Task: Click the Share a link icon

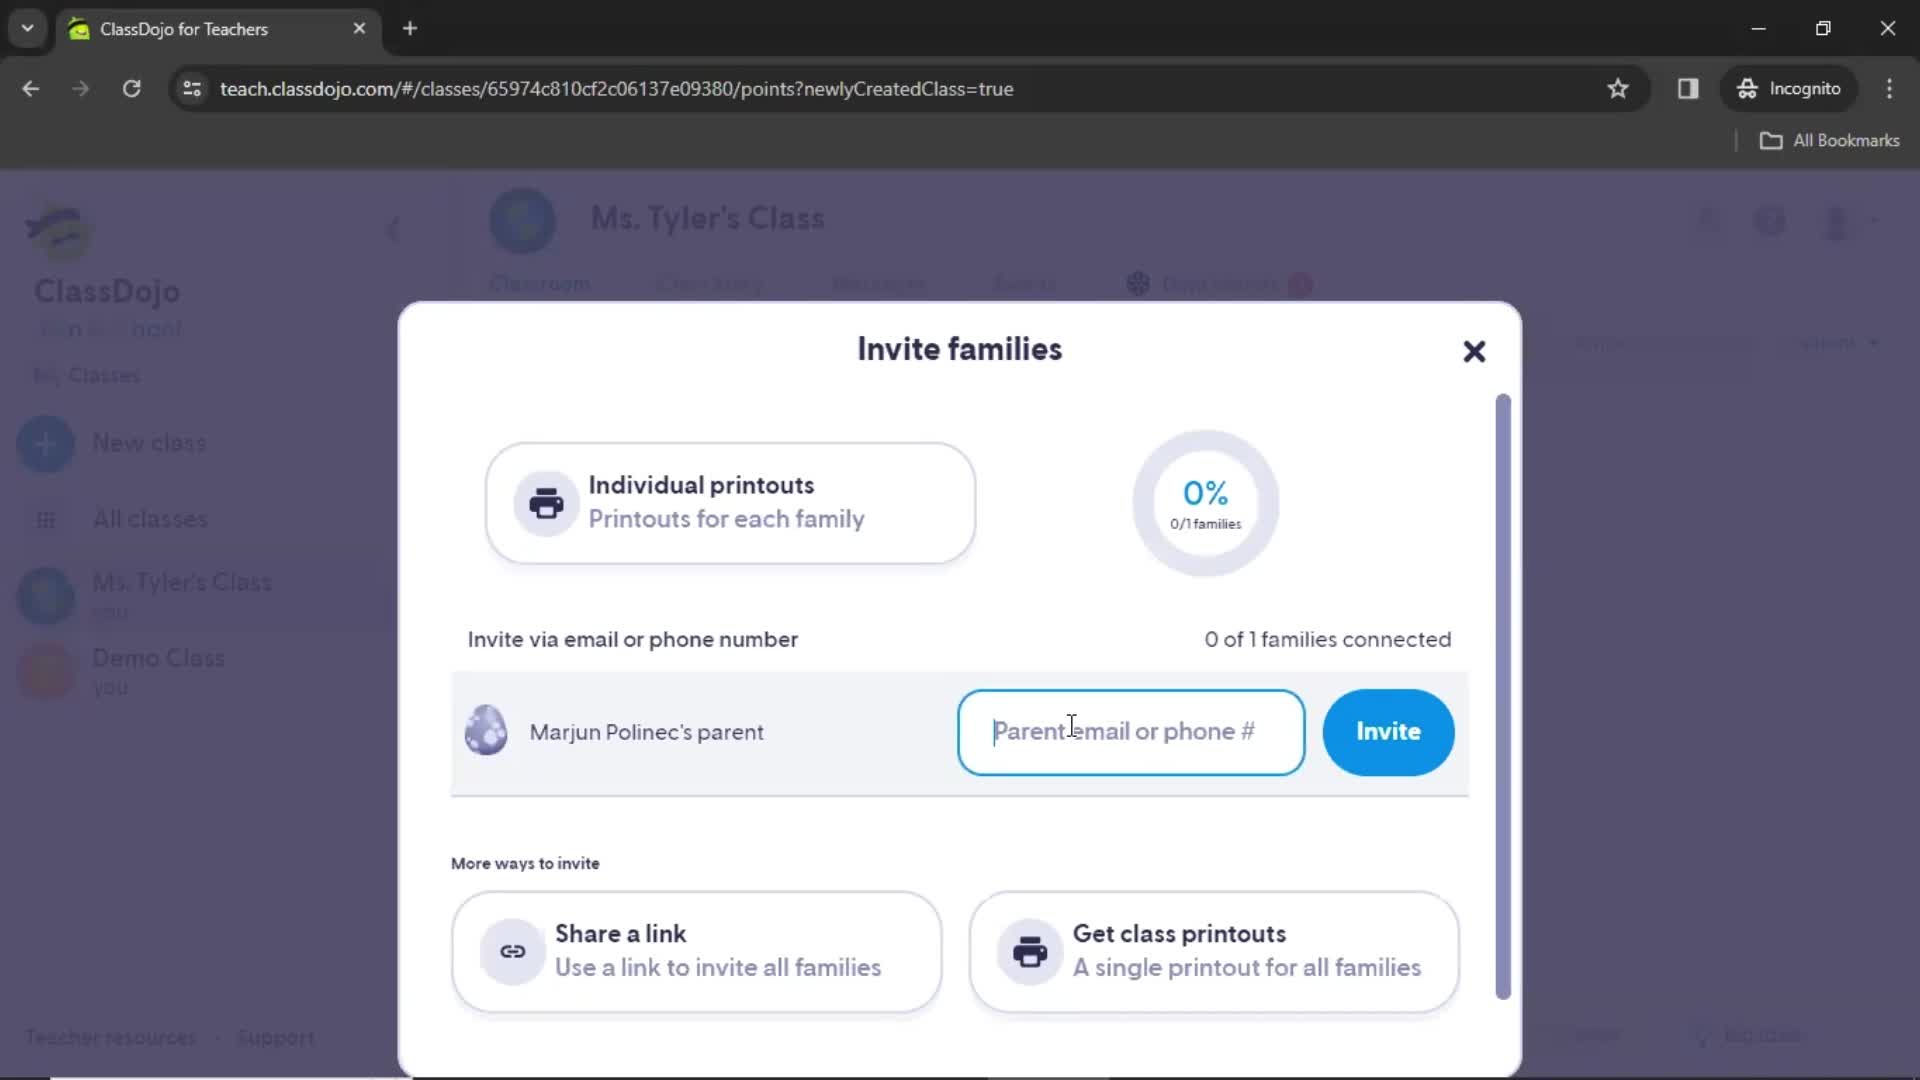Action: click(512, 951)
